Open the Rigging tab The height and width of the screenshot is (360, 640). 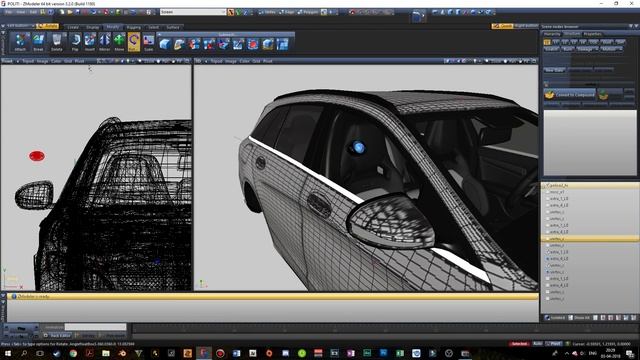pyautogui.click(x=133, y=27)
